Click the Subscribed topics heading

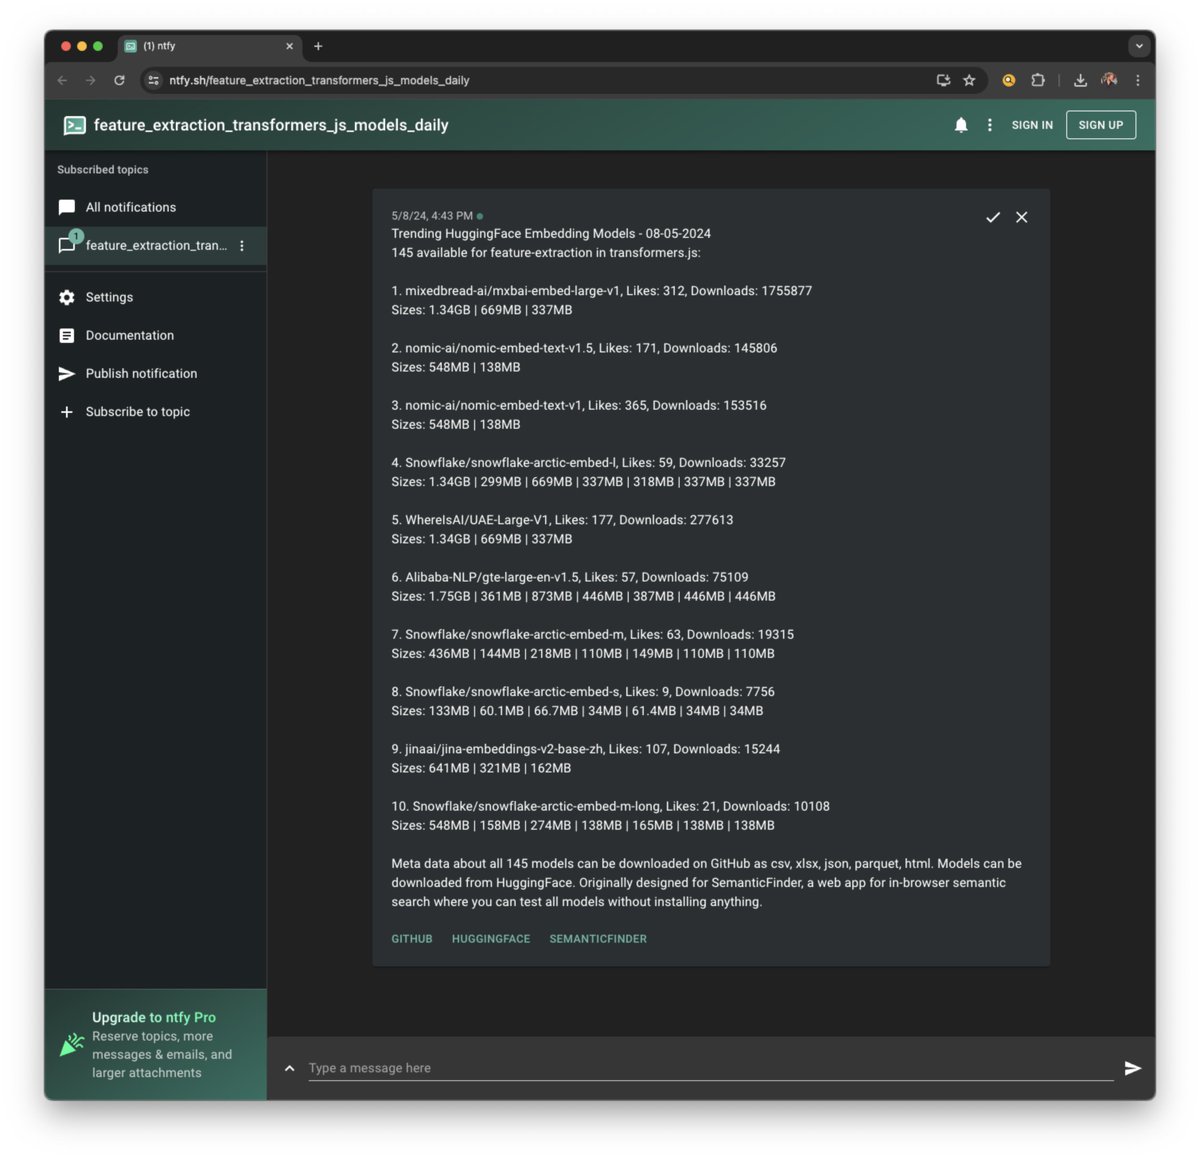click(x=103, y=170)
